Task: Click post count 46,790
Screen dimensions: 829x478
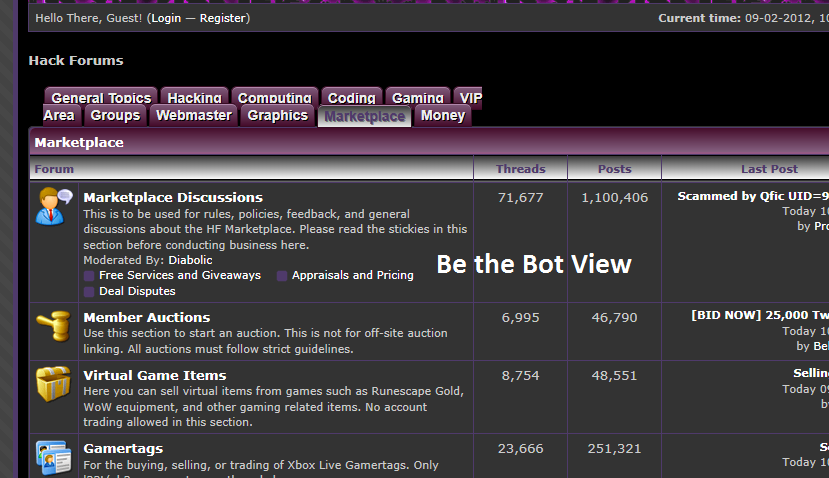Action: [615, 318]
